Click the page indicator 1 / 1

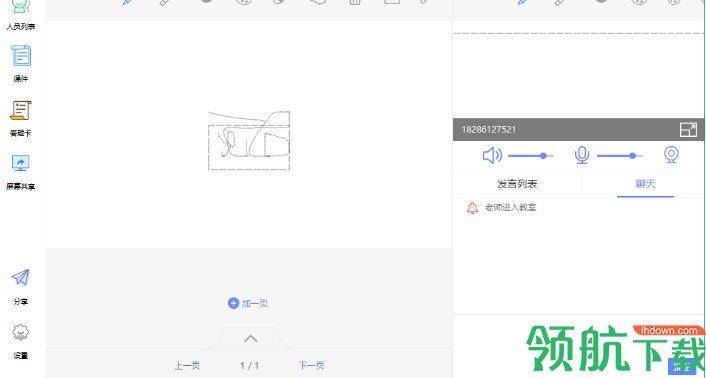tap(249, 365)
